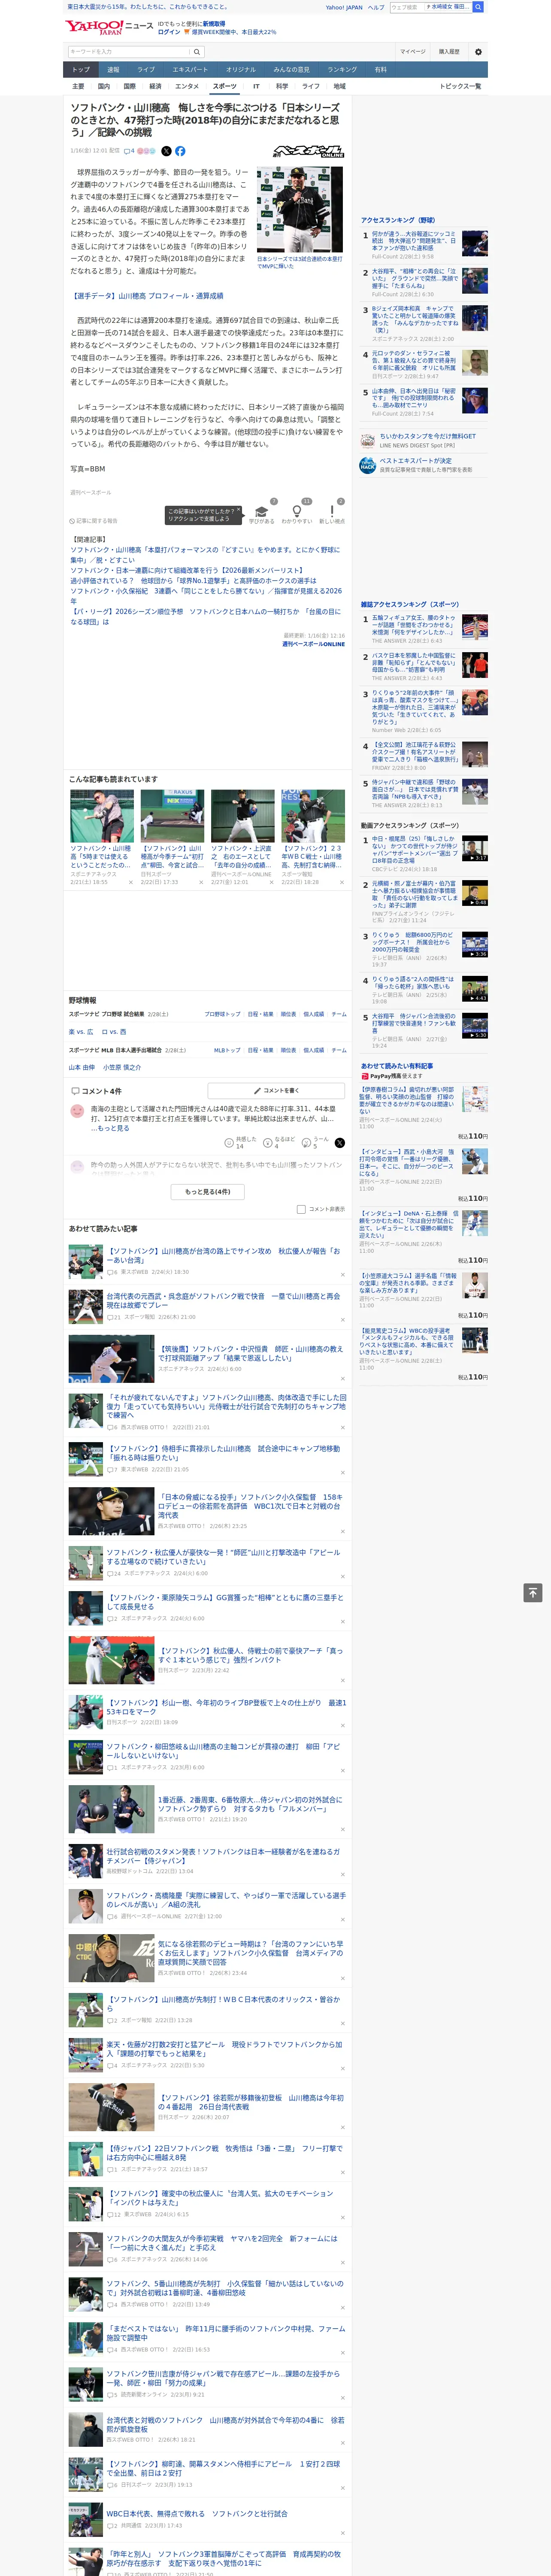Click the うーん face reaction on comment
This screenshot has height=2576, width=551.
tap(307, 1142)
